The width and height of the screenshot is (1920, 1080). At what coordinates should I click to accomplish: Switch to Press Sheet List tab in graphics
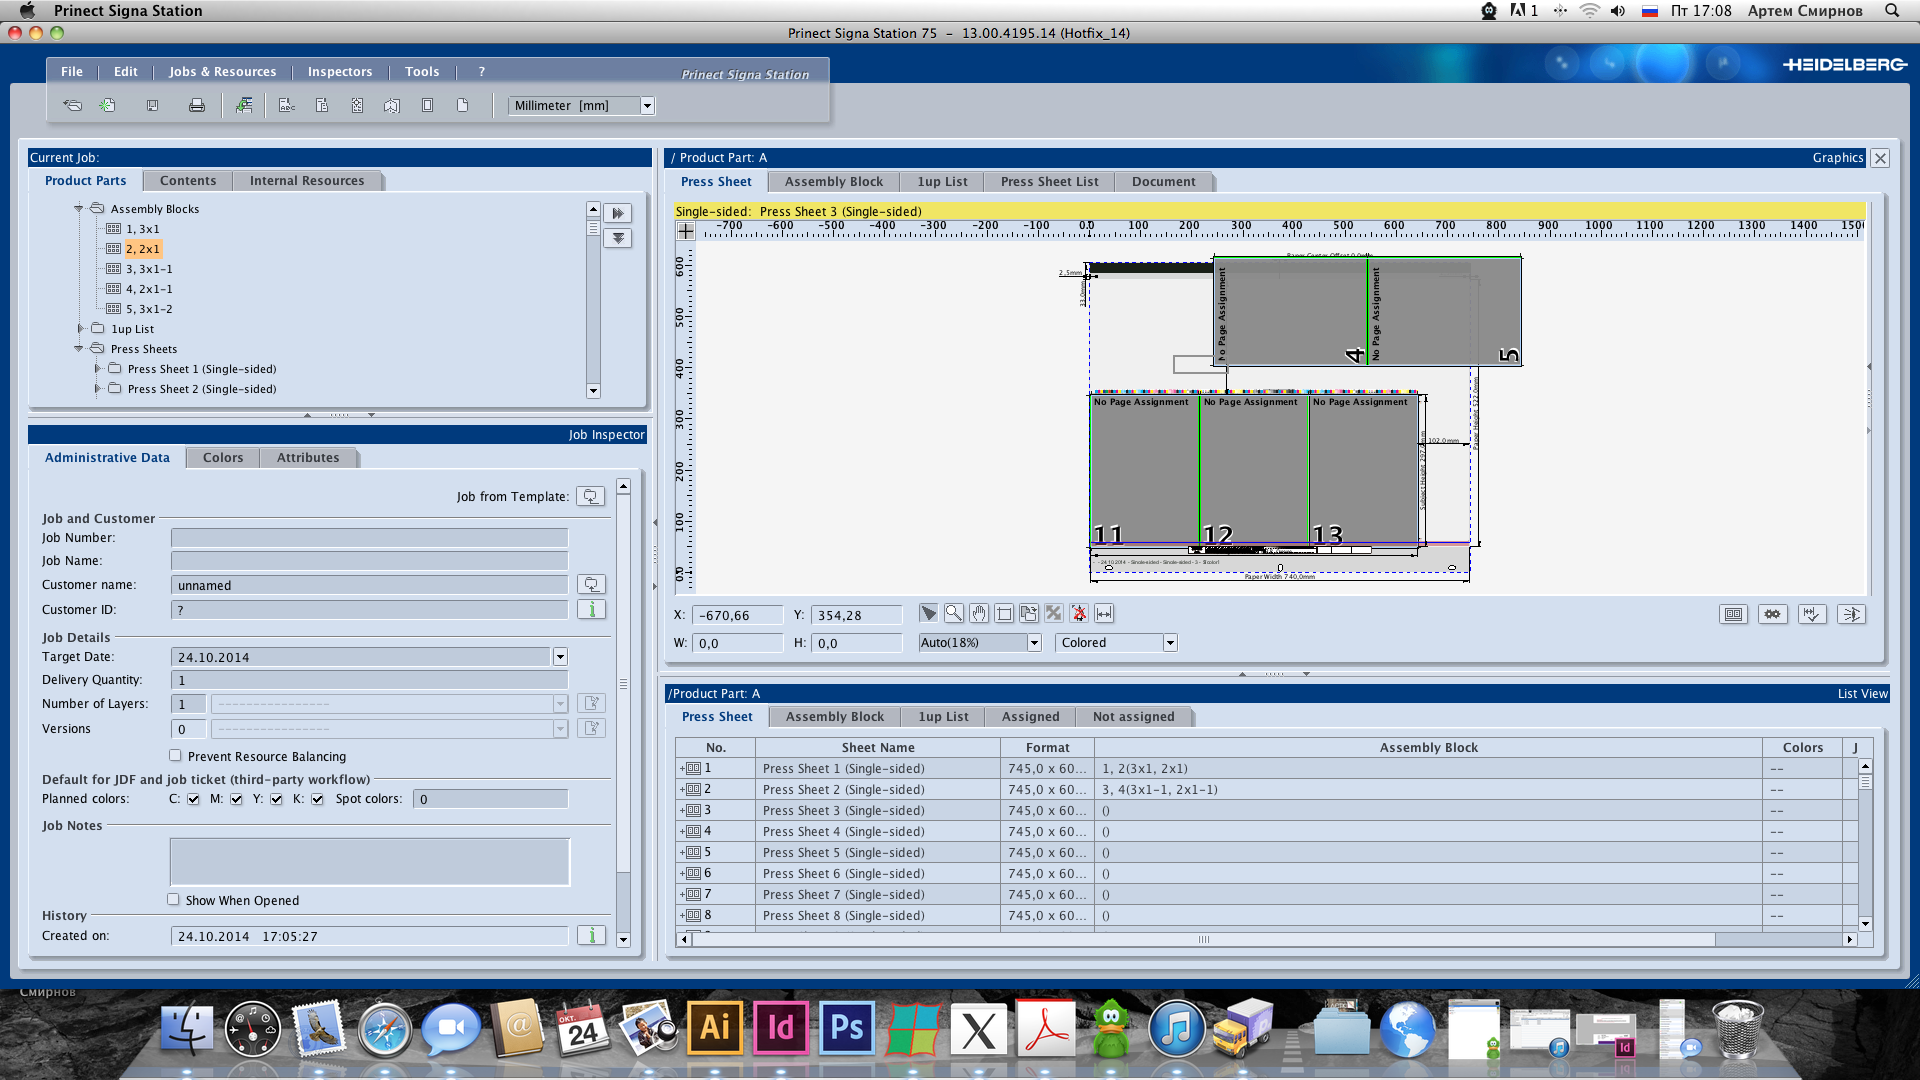coord(1049,181)
